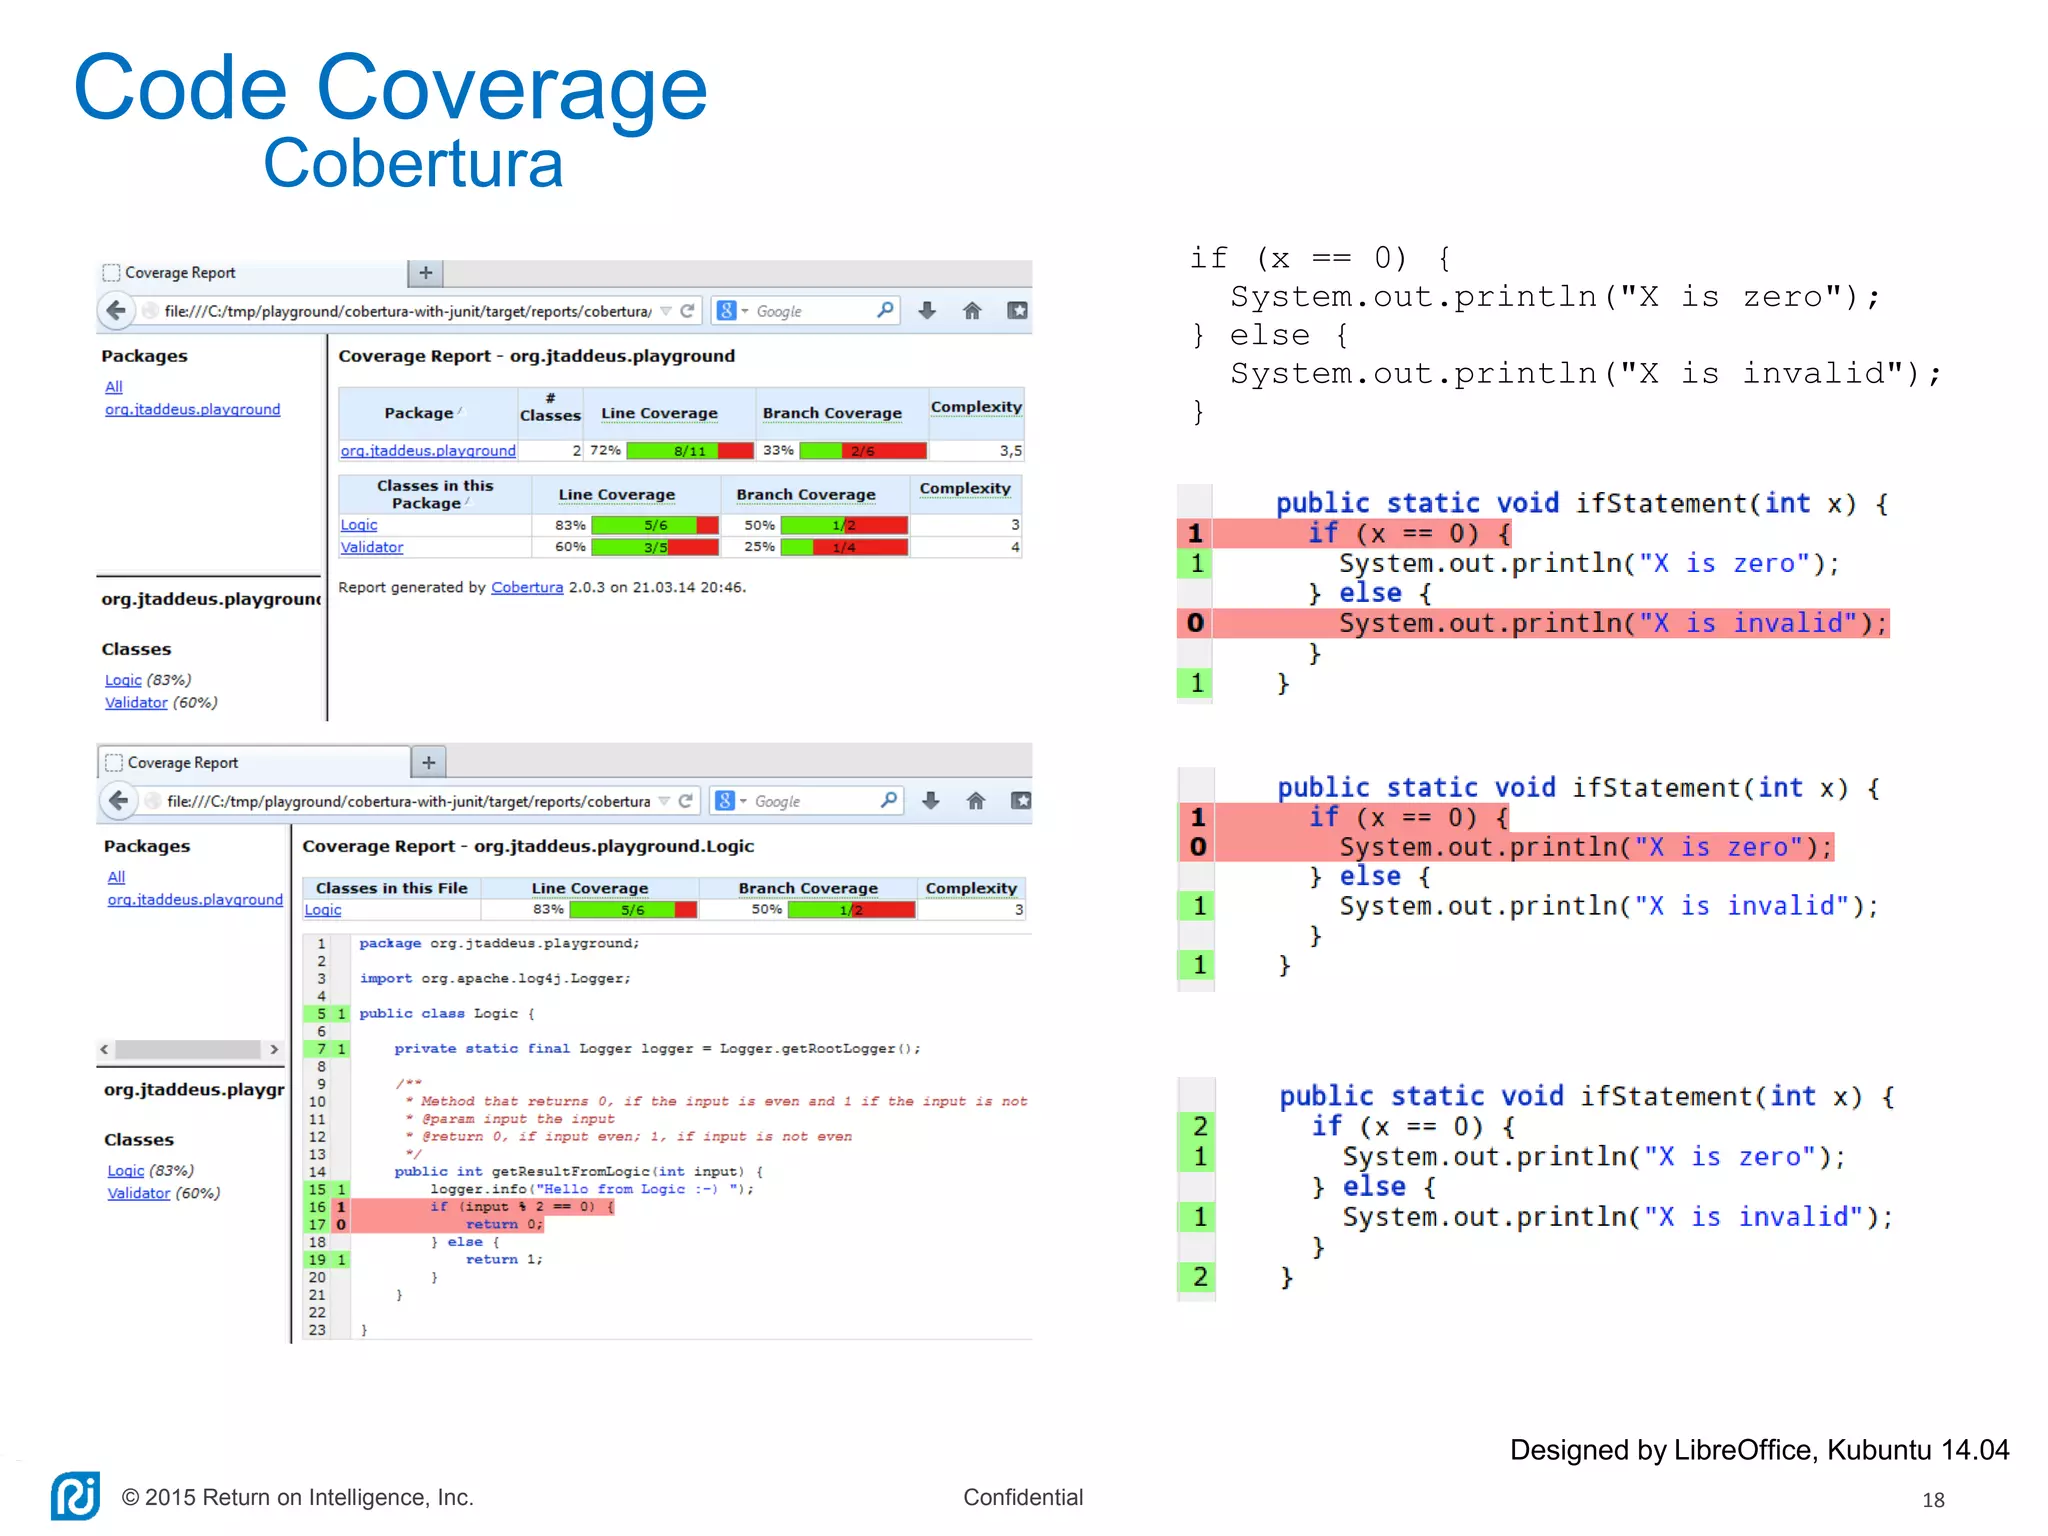Screen dimensions: 2048x1536
Task: Click the home icon in the bottom browser toolbar
Action: click(x=976, y=800)
